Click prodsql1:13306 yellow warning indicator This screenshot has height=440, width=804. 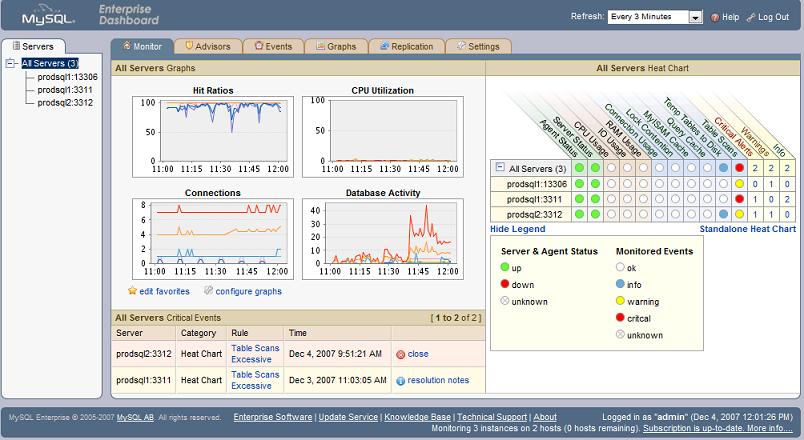[x=739, y=184]
